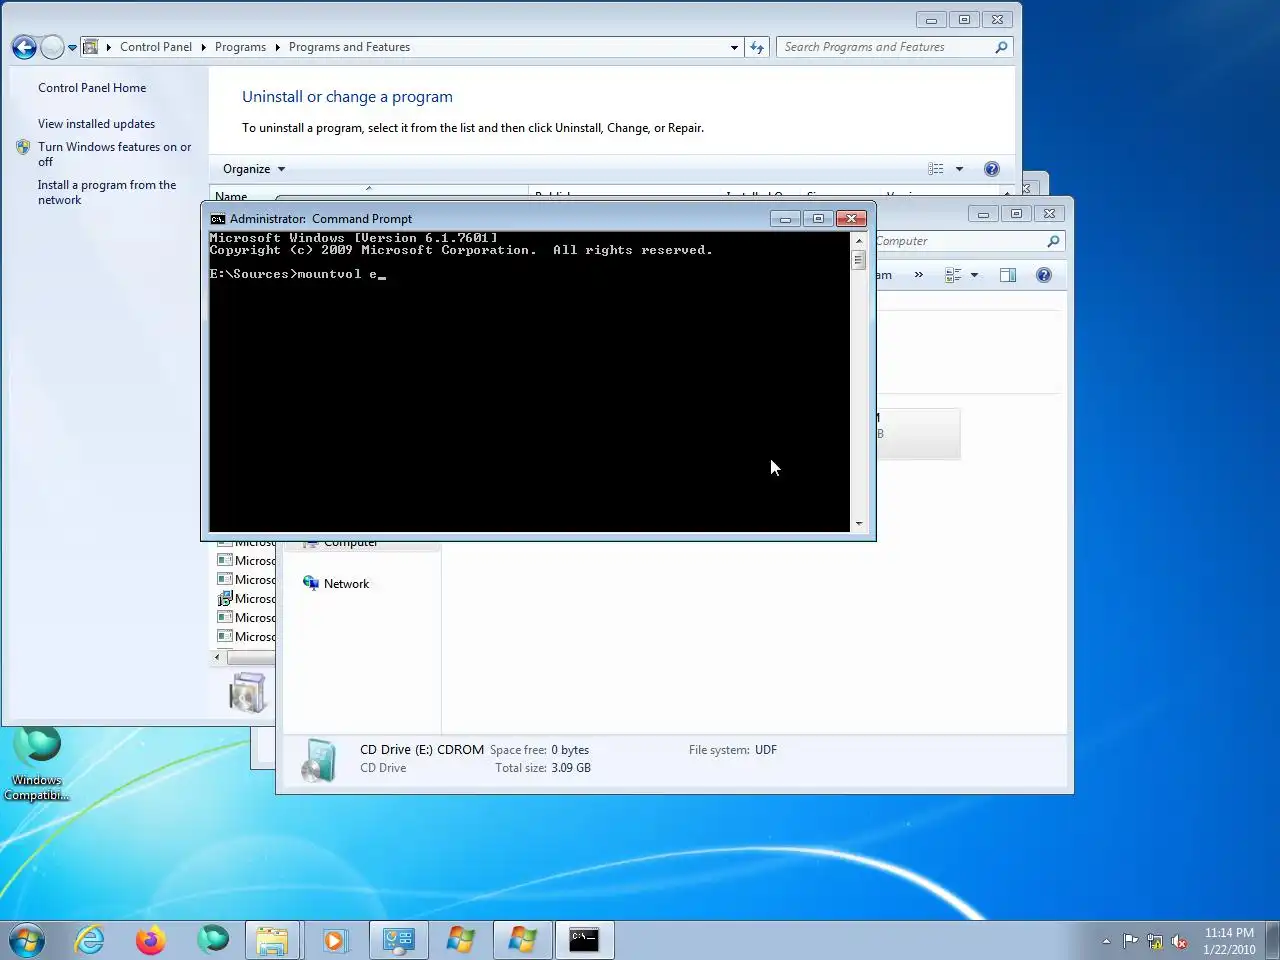The height and width of the screenshot is (960, 1280).
Task: Click the taskbar clock showing 11:14 PM
Action: tap(1229, 941)
